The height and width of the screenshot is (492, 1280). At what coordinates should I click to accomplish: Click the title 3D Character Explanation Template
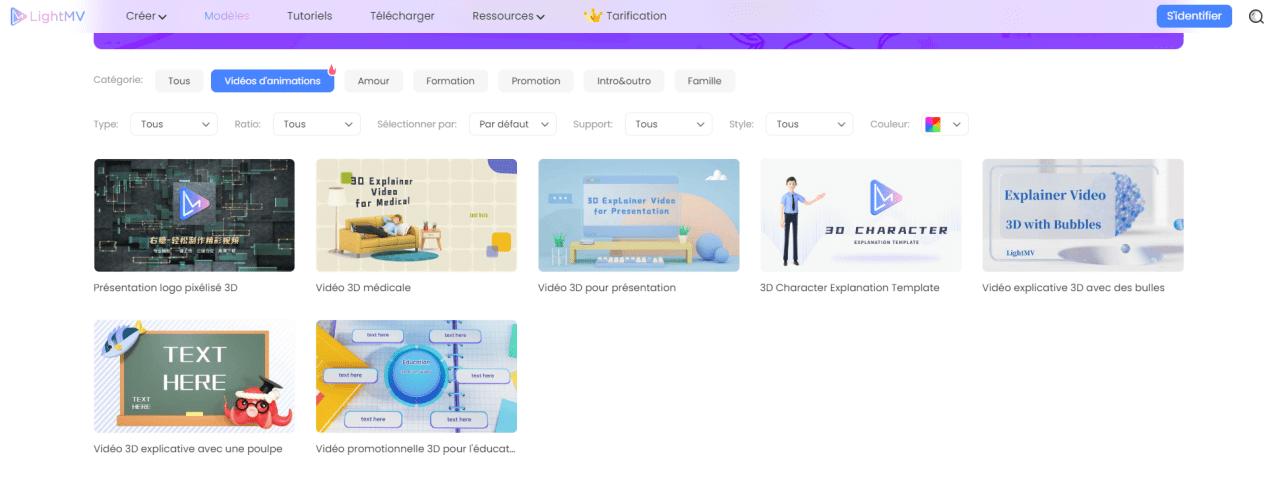coord(850,288)
